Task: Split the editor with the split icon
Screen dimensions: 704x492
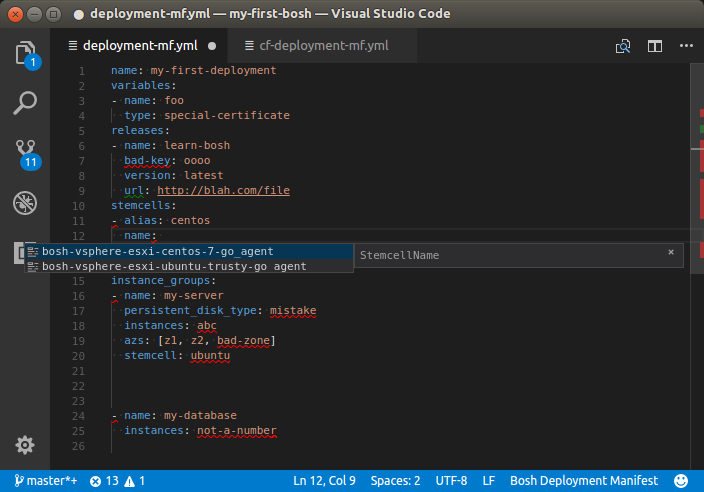Action: [655, 46]
